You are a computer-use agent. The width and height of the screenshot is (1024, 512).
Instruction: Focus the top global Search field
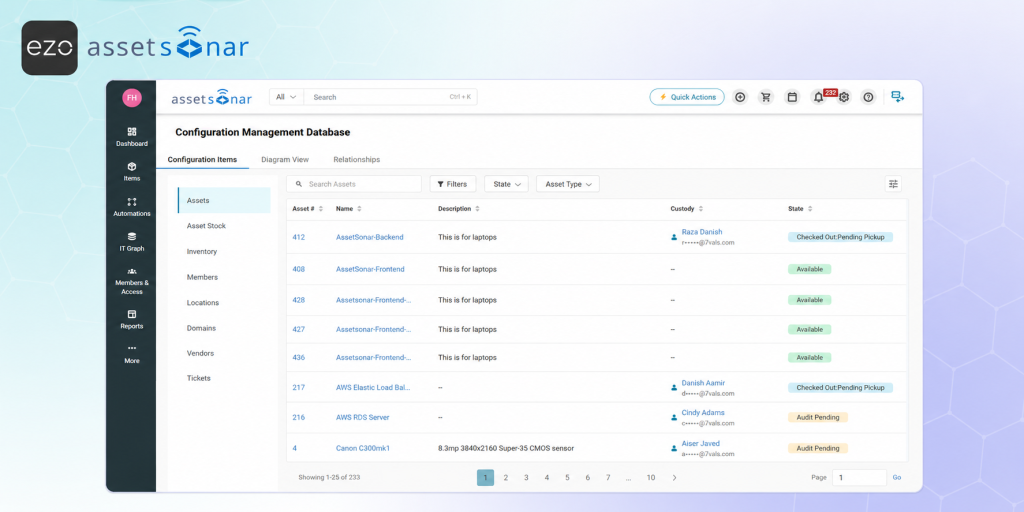(x=391, y=97)
